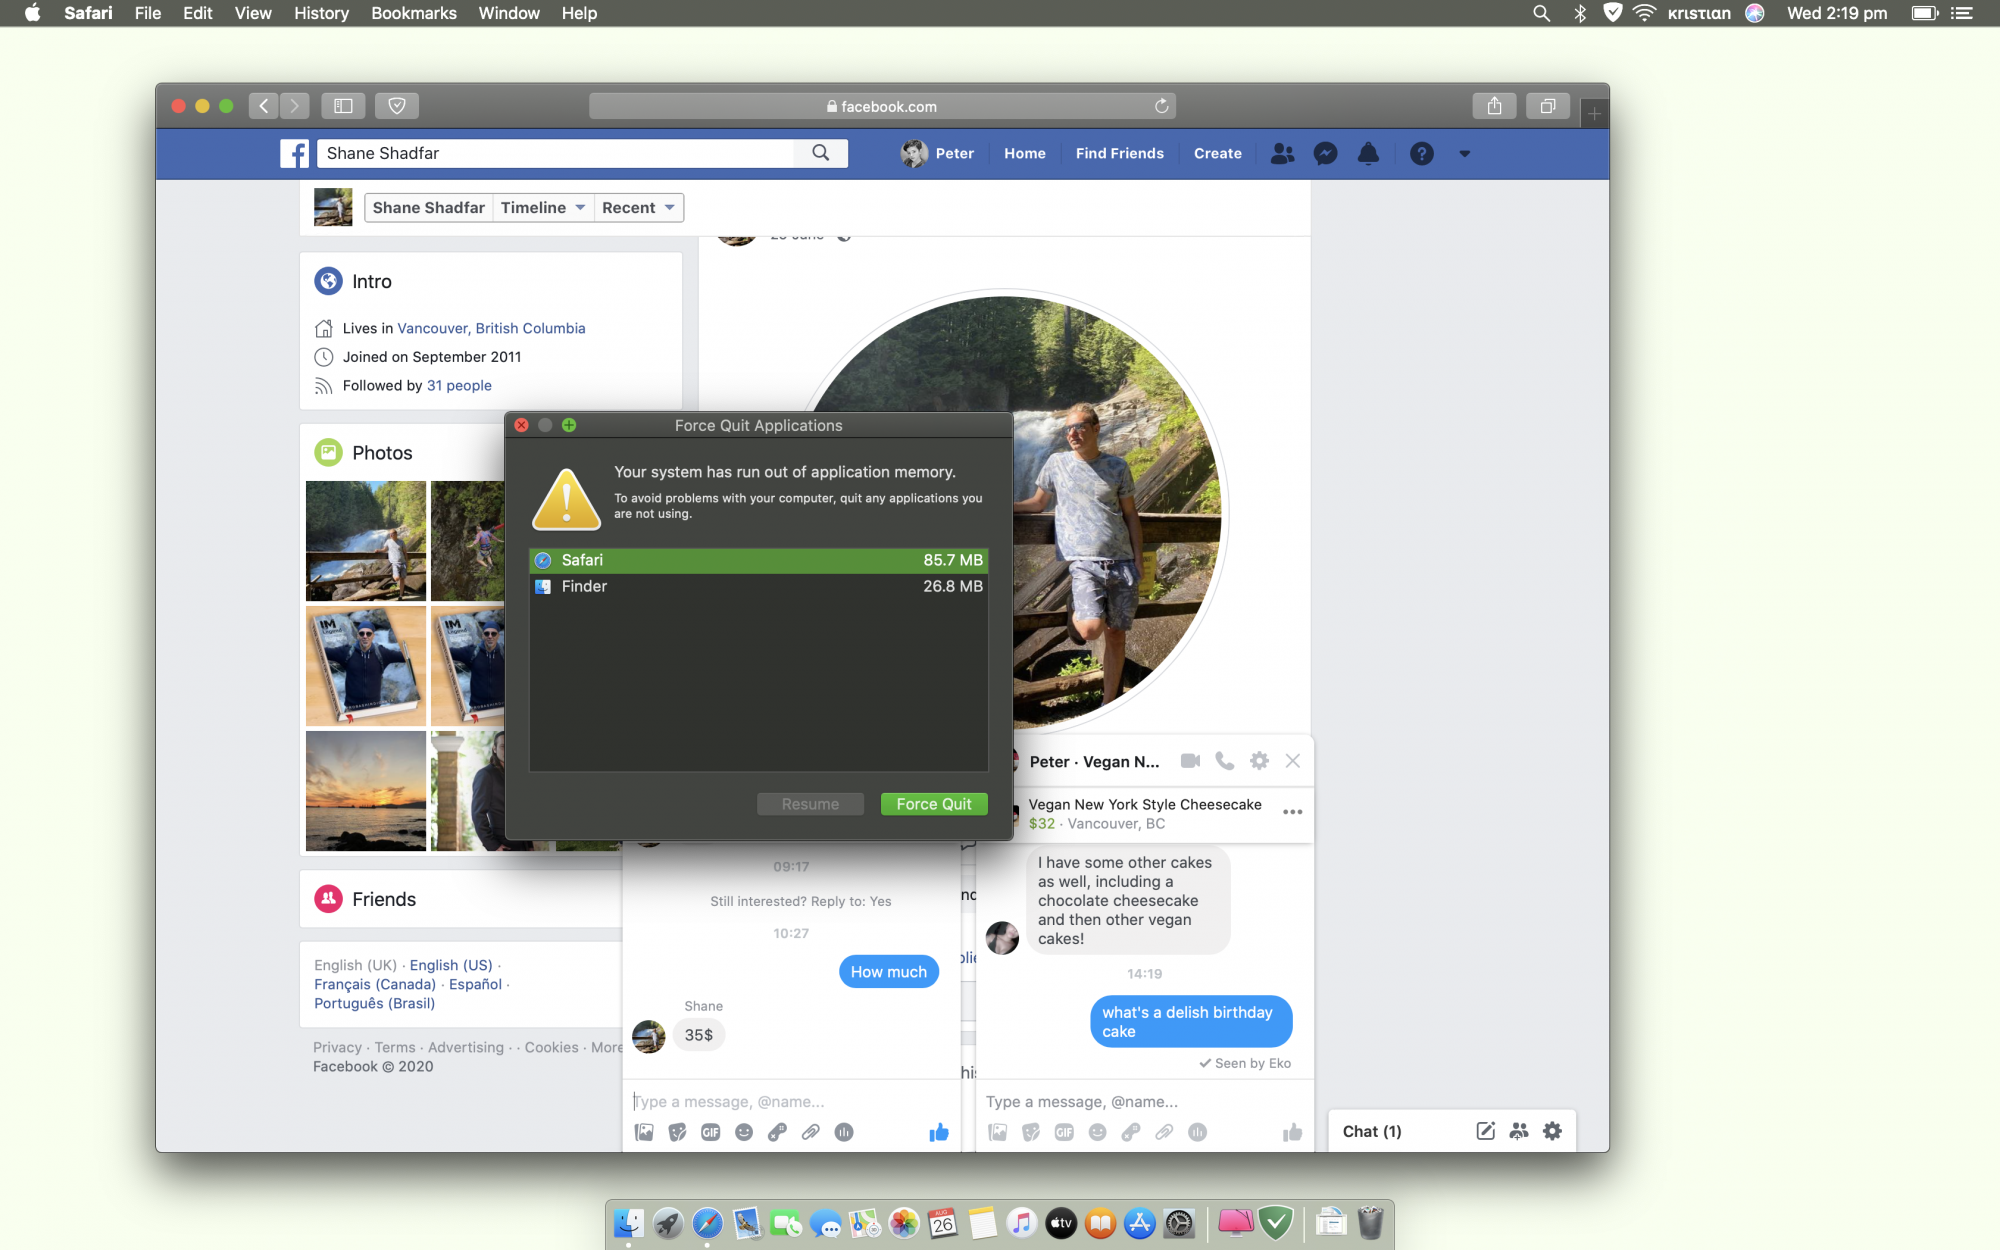Open Finder from the Dock

[x=629, y=1222]
